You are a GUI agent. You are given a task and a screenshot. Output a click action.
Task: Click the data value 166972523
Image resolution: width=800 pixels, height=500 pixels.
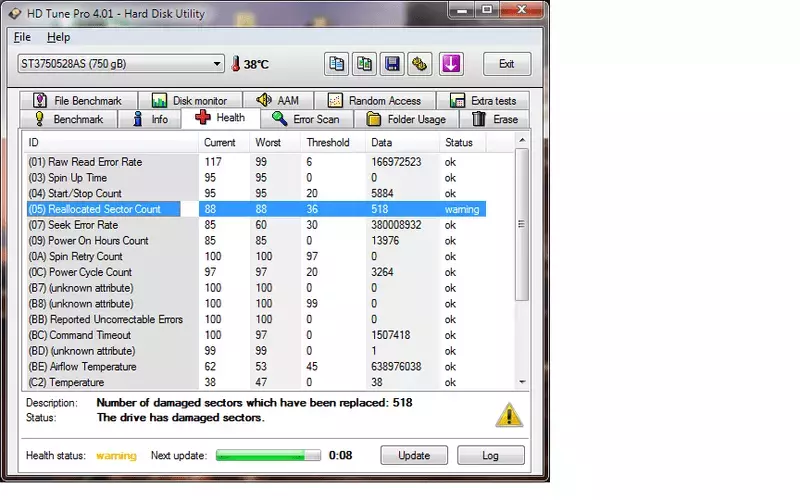tap(396, 162)
